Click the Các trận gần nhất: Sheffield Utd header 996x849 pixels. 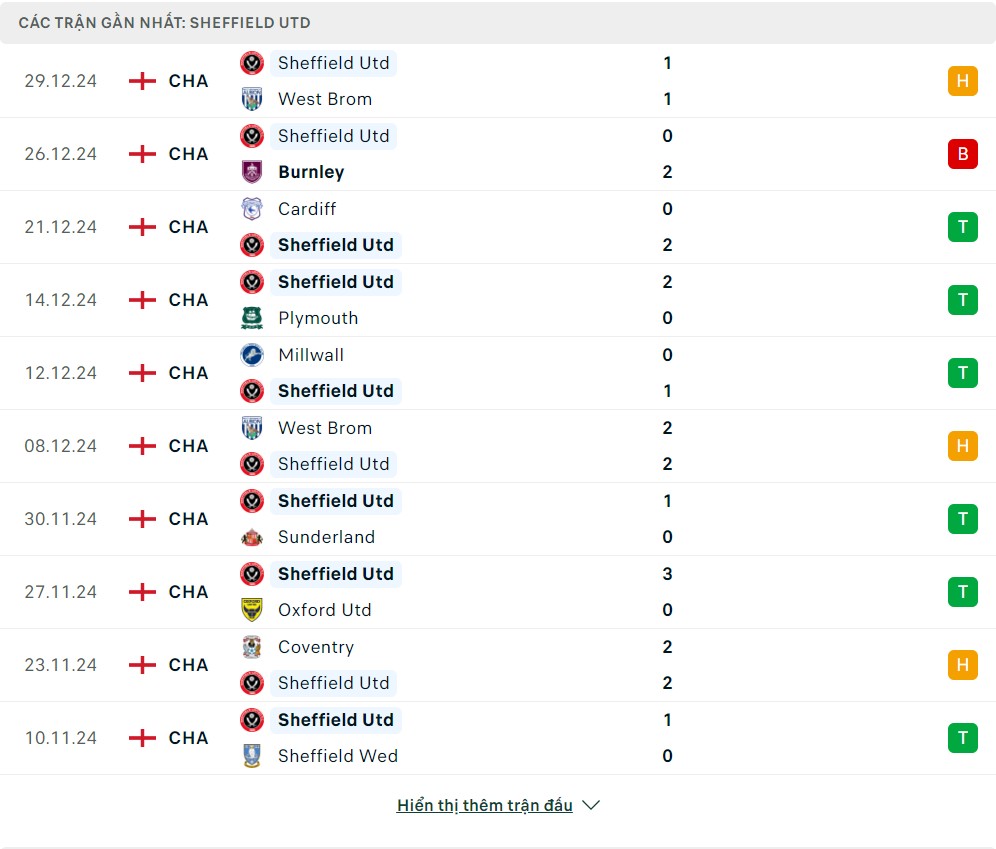click(x=165, y=23)
